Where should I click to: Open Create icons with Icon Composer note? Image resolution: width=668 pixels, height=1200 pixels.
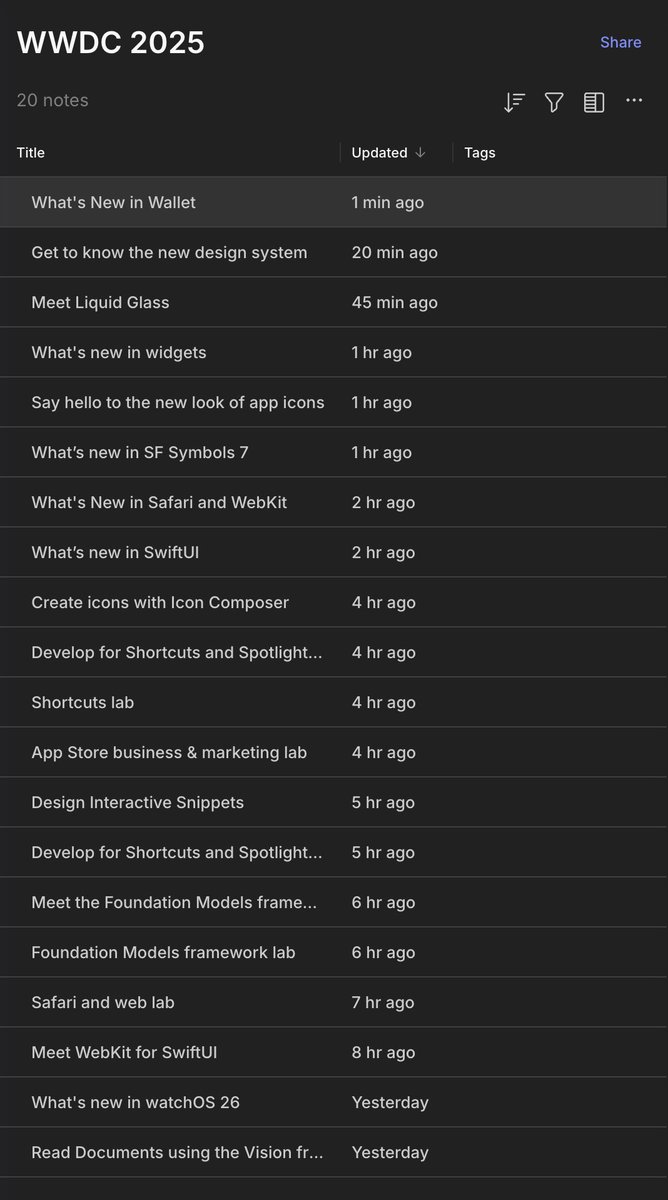coord(334,602)
